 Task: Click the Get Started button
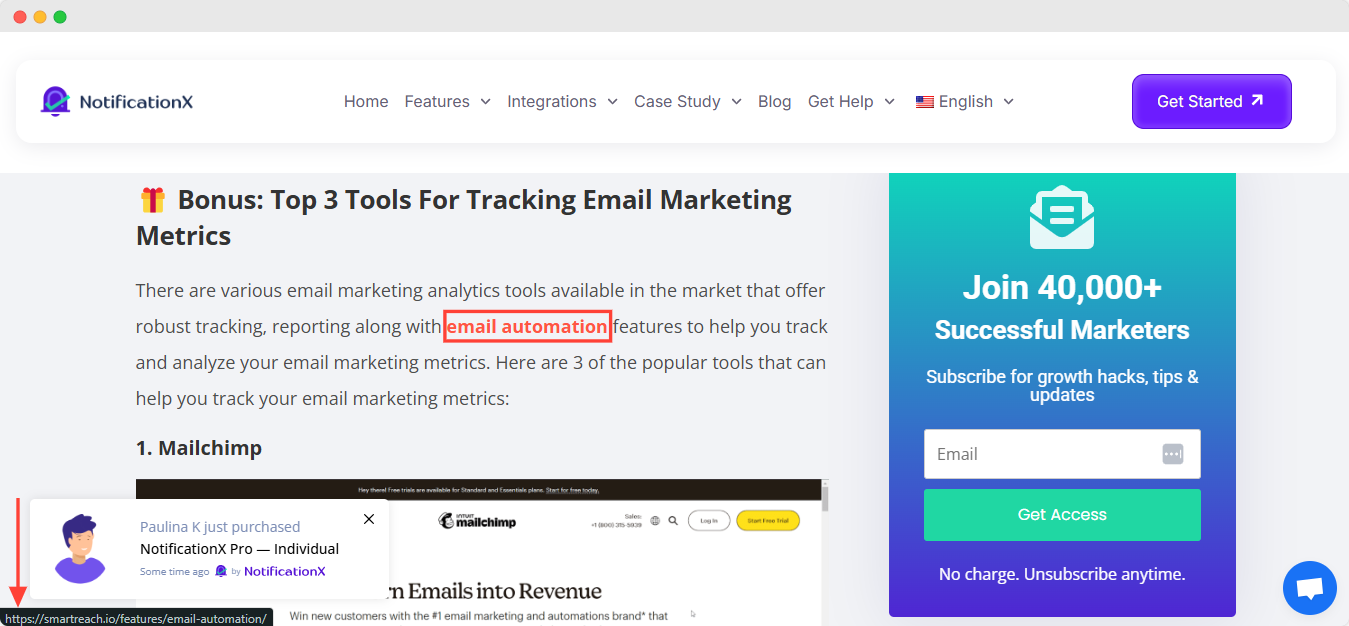(x=1211, y=101)
